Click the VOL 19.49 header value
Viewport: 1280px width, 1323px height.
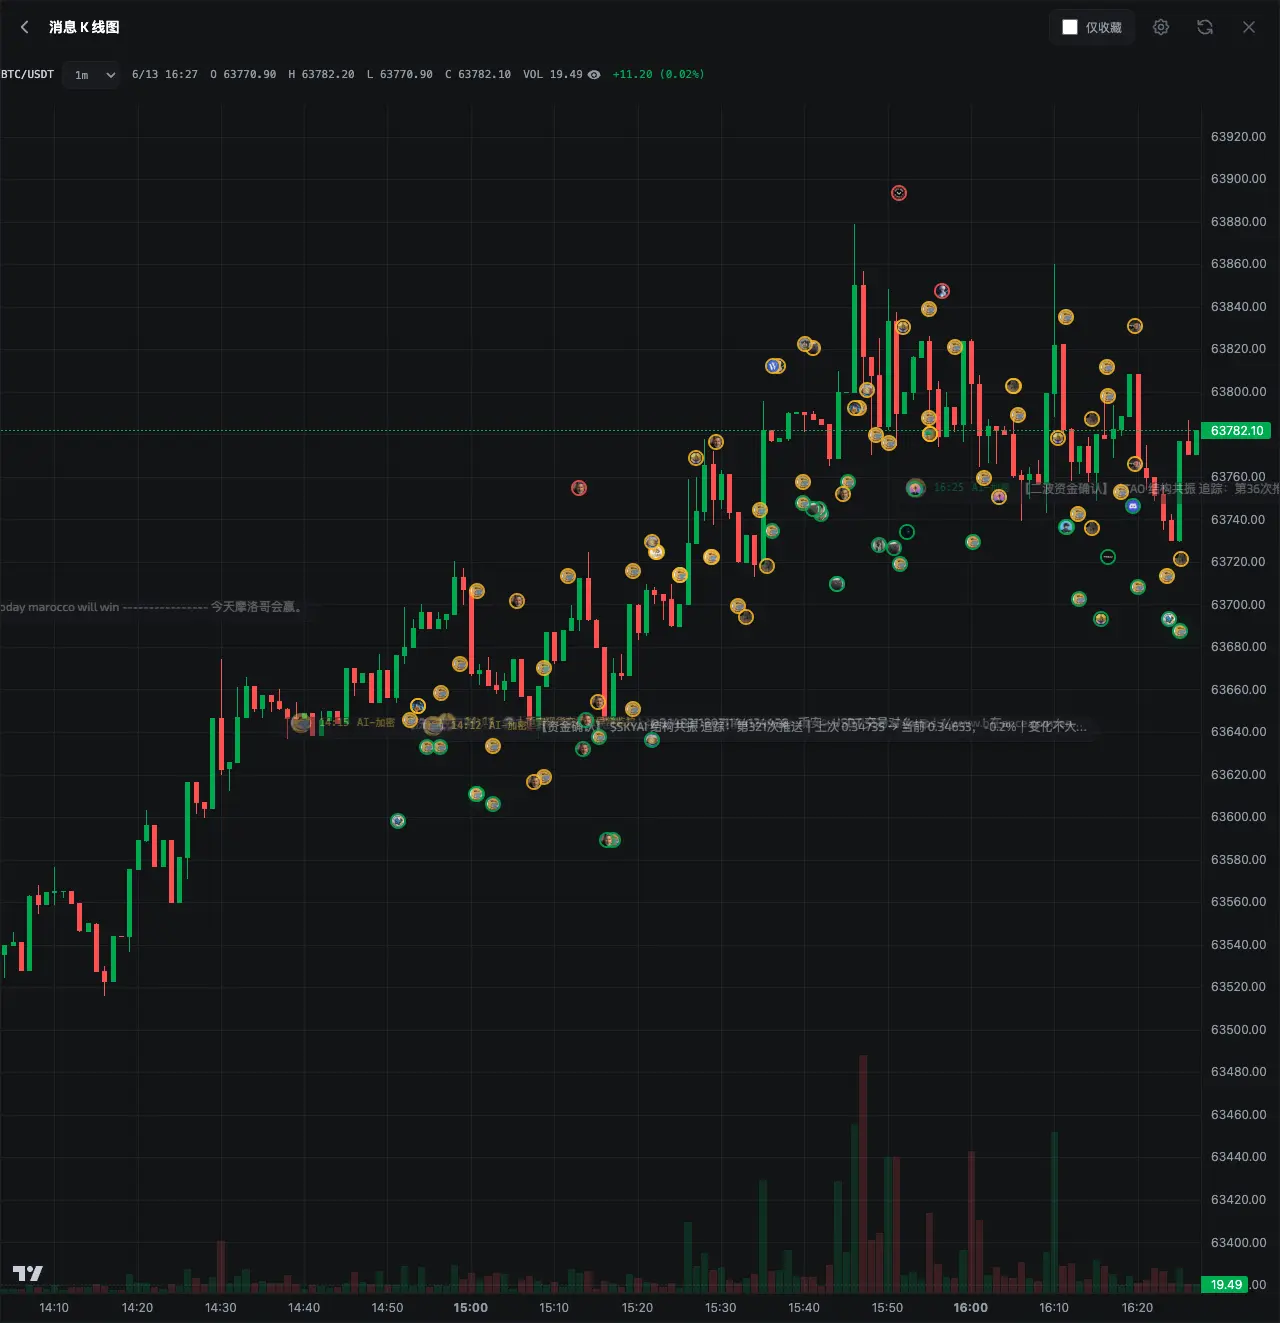click(x=553, y=75)
